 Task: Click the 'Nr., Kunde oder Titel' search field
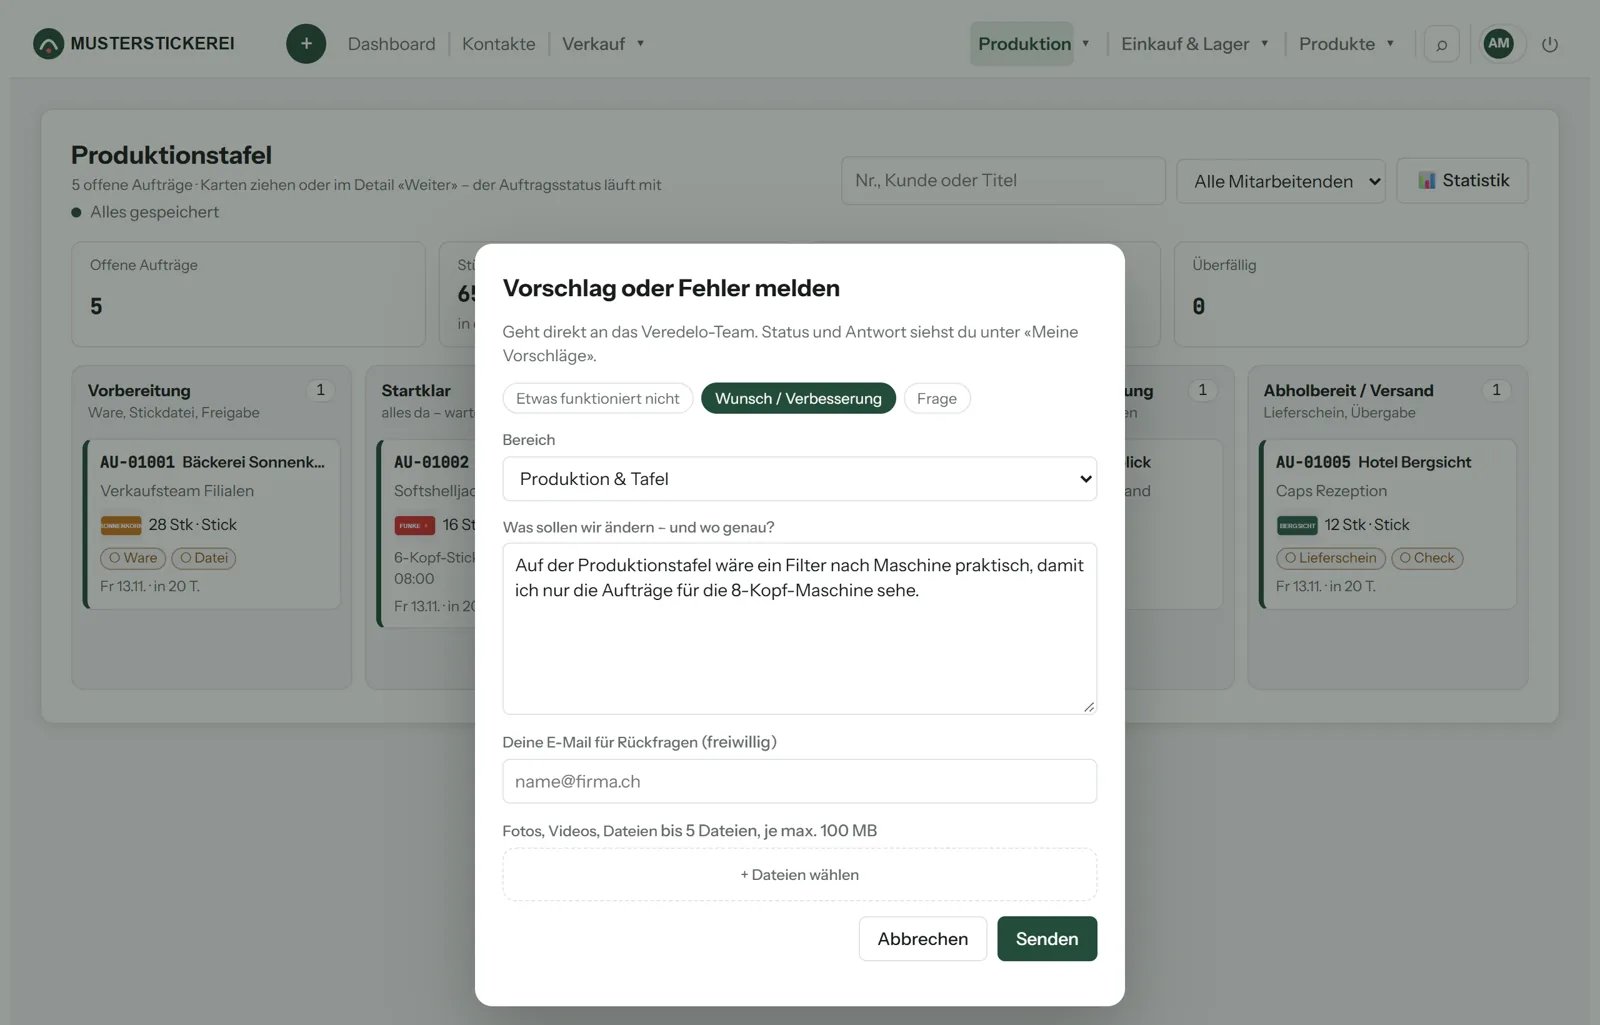(x=1003, y=180)
